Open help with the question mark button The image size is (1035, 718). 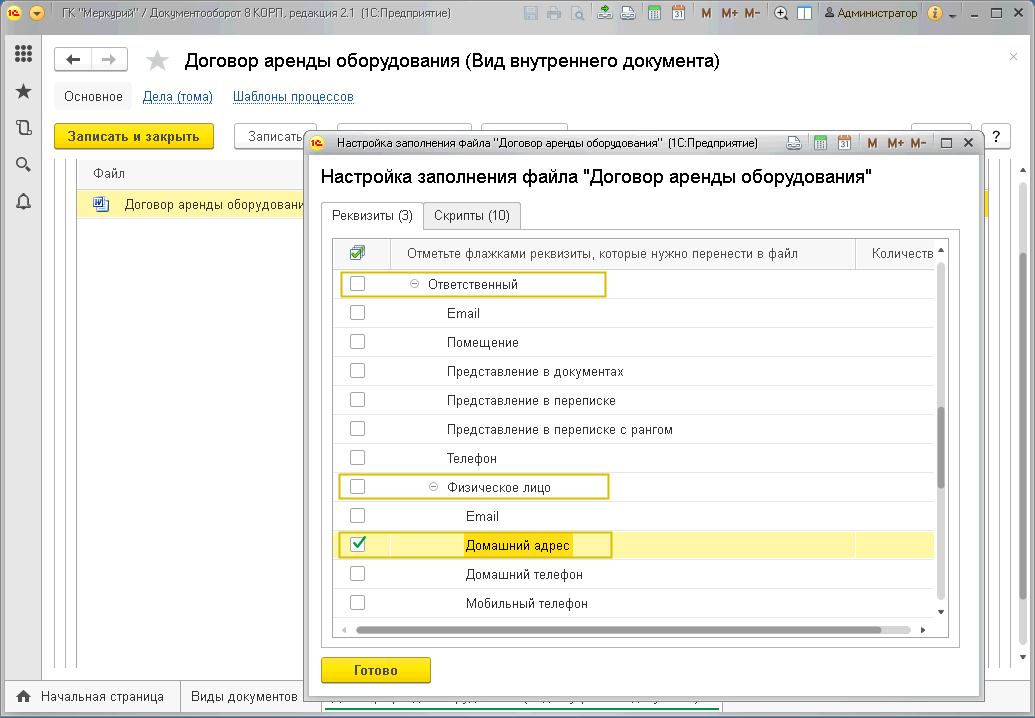click(x=996, y=137)
